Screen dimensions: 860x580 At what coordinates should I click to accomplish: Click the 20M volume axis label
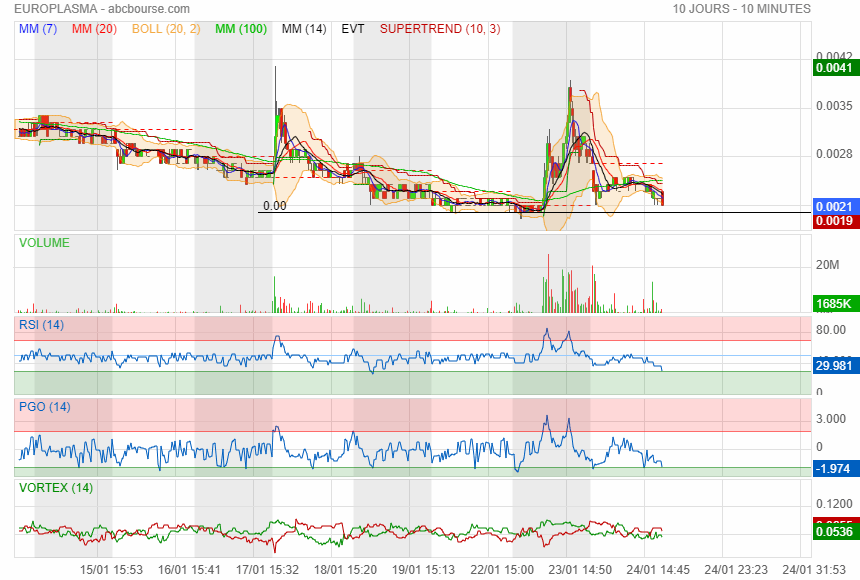click(x=828, y=265)
